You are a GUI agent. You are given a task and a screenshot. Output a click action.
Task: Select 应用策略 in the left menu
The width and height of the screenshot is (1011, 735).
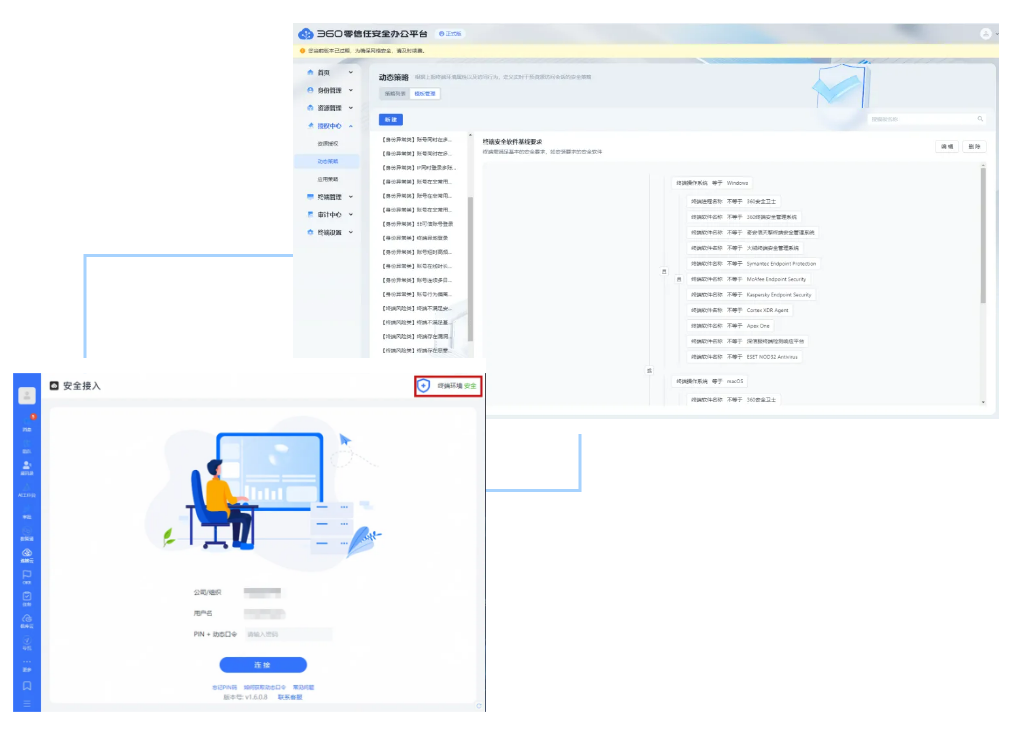click(327, 179)
